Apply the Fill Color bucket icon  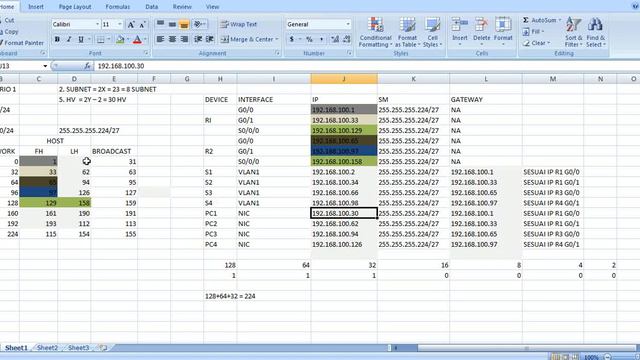pos(120,39)
